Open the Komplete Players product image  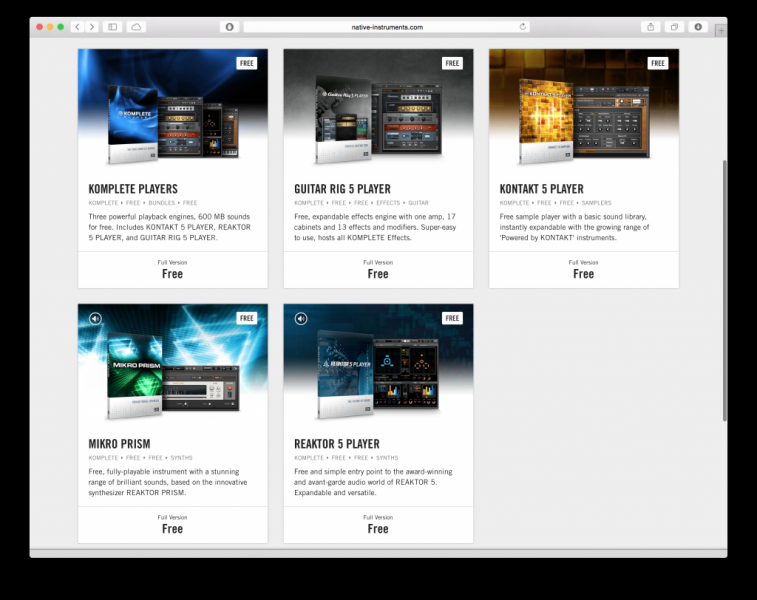173,111
